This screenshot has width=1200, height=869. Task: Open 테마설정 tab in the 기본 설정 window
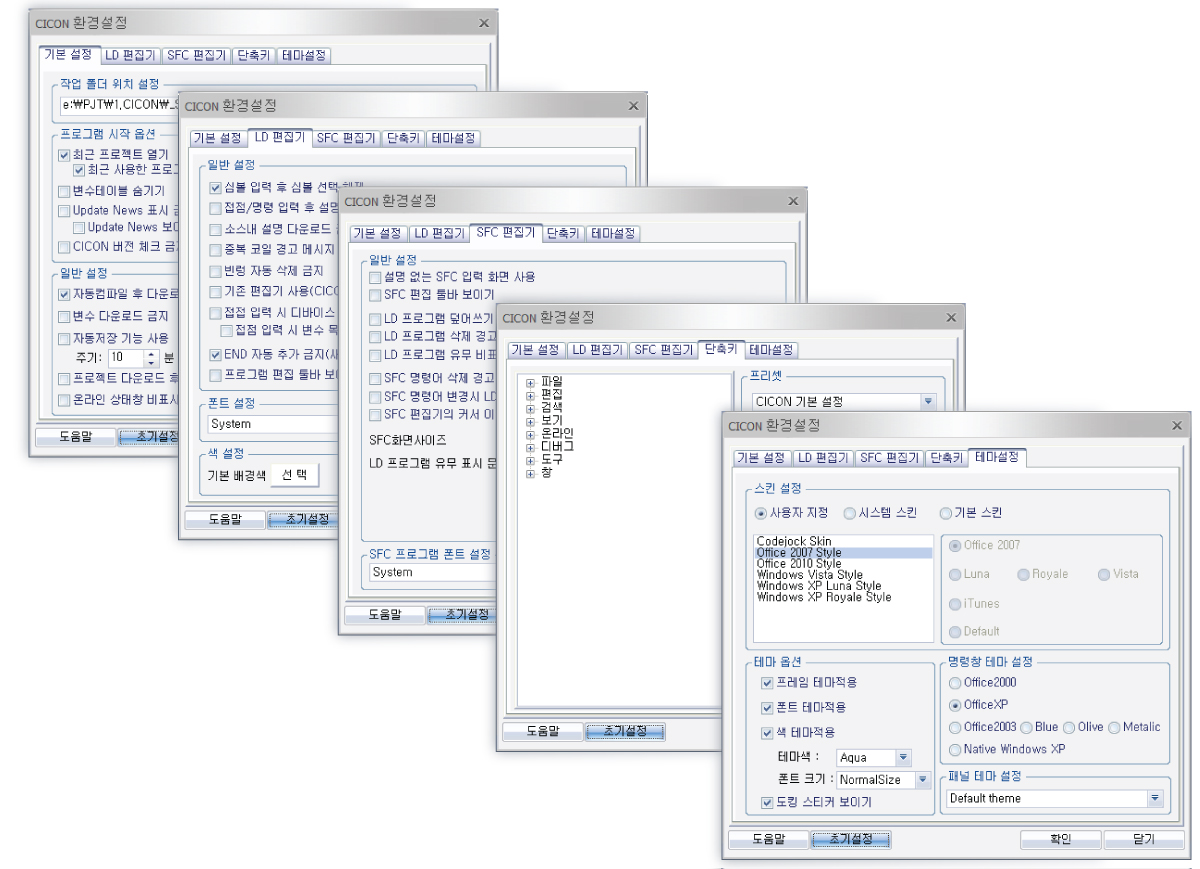(304, 56)
